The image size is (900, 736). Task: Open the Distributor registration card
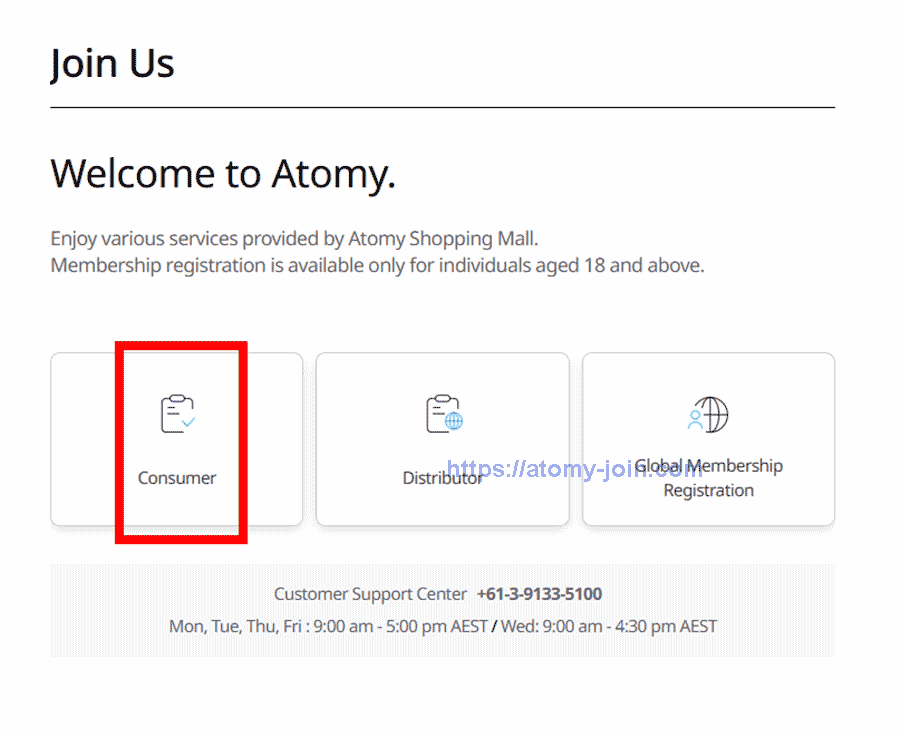(443, 438)
